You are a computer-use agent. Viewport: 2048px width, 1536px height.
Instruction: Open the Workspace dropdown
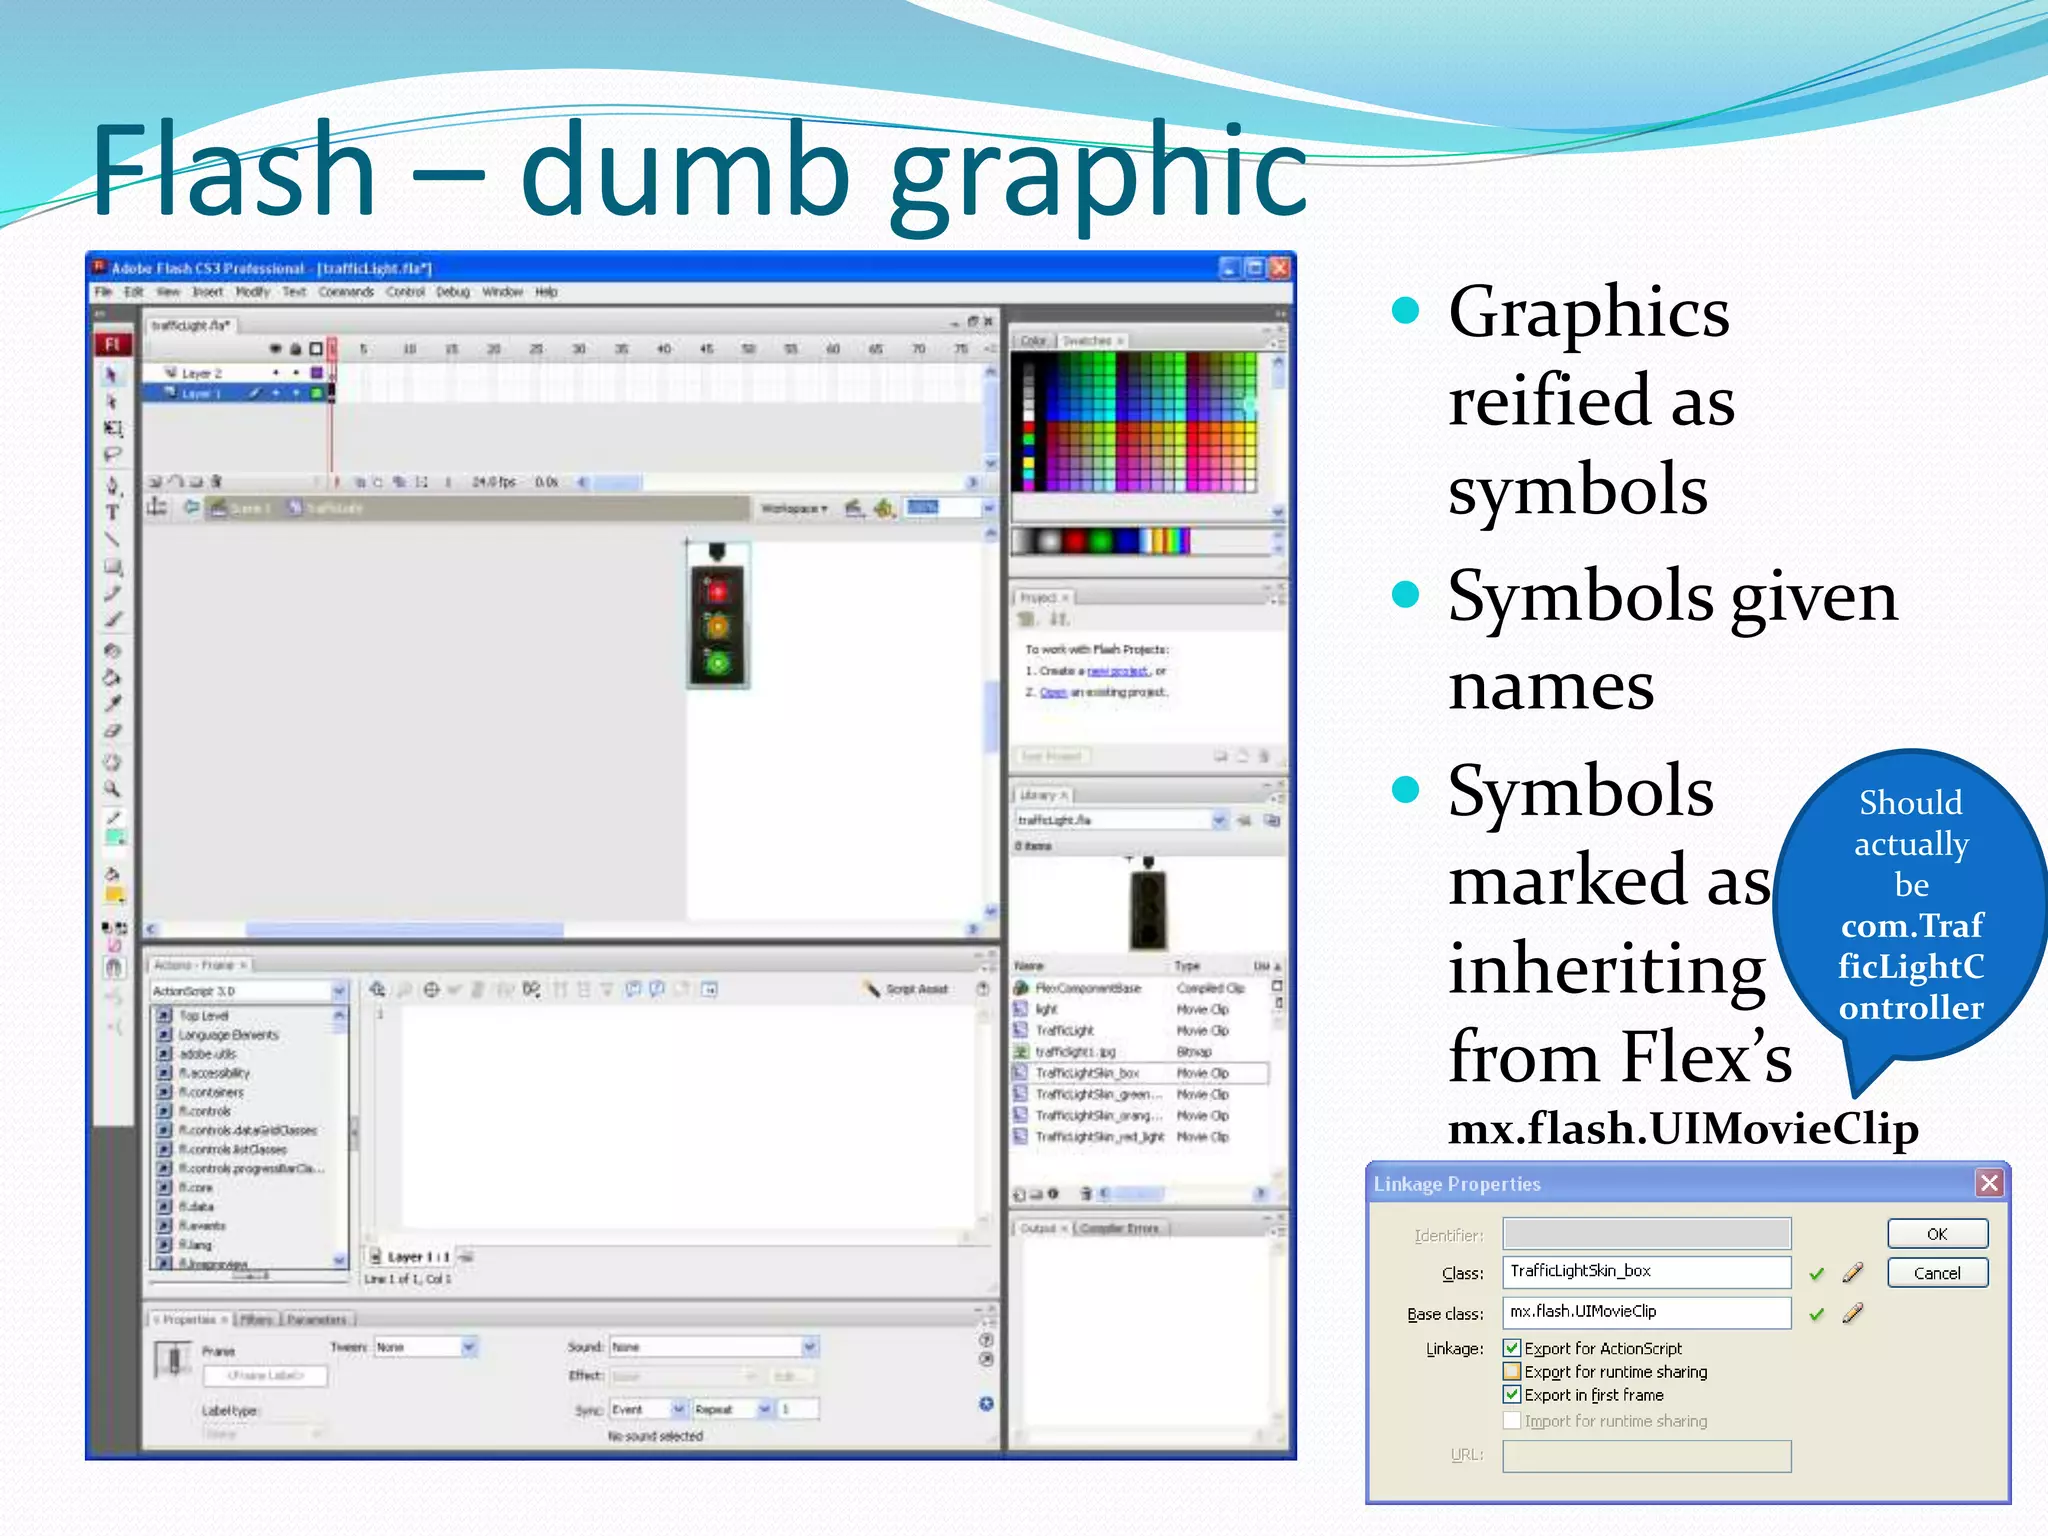[794, 509]
